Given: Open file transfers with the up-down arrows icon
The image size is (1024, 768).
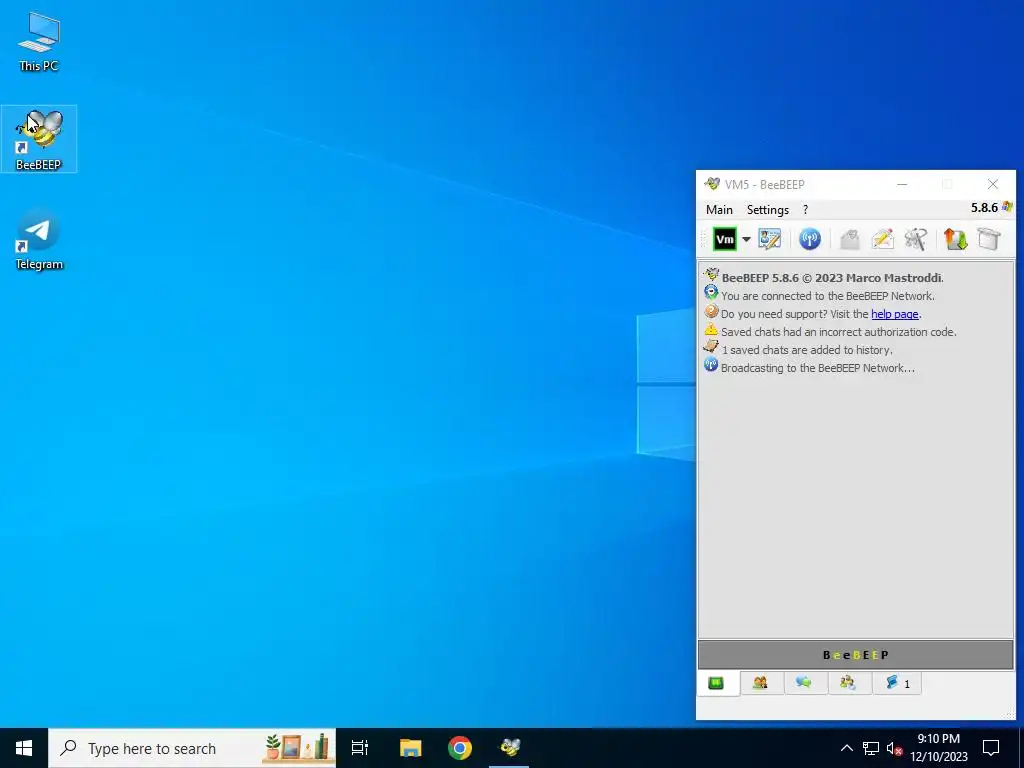Looking at the screenshot, I should [x=955, y=239].
